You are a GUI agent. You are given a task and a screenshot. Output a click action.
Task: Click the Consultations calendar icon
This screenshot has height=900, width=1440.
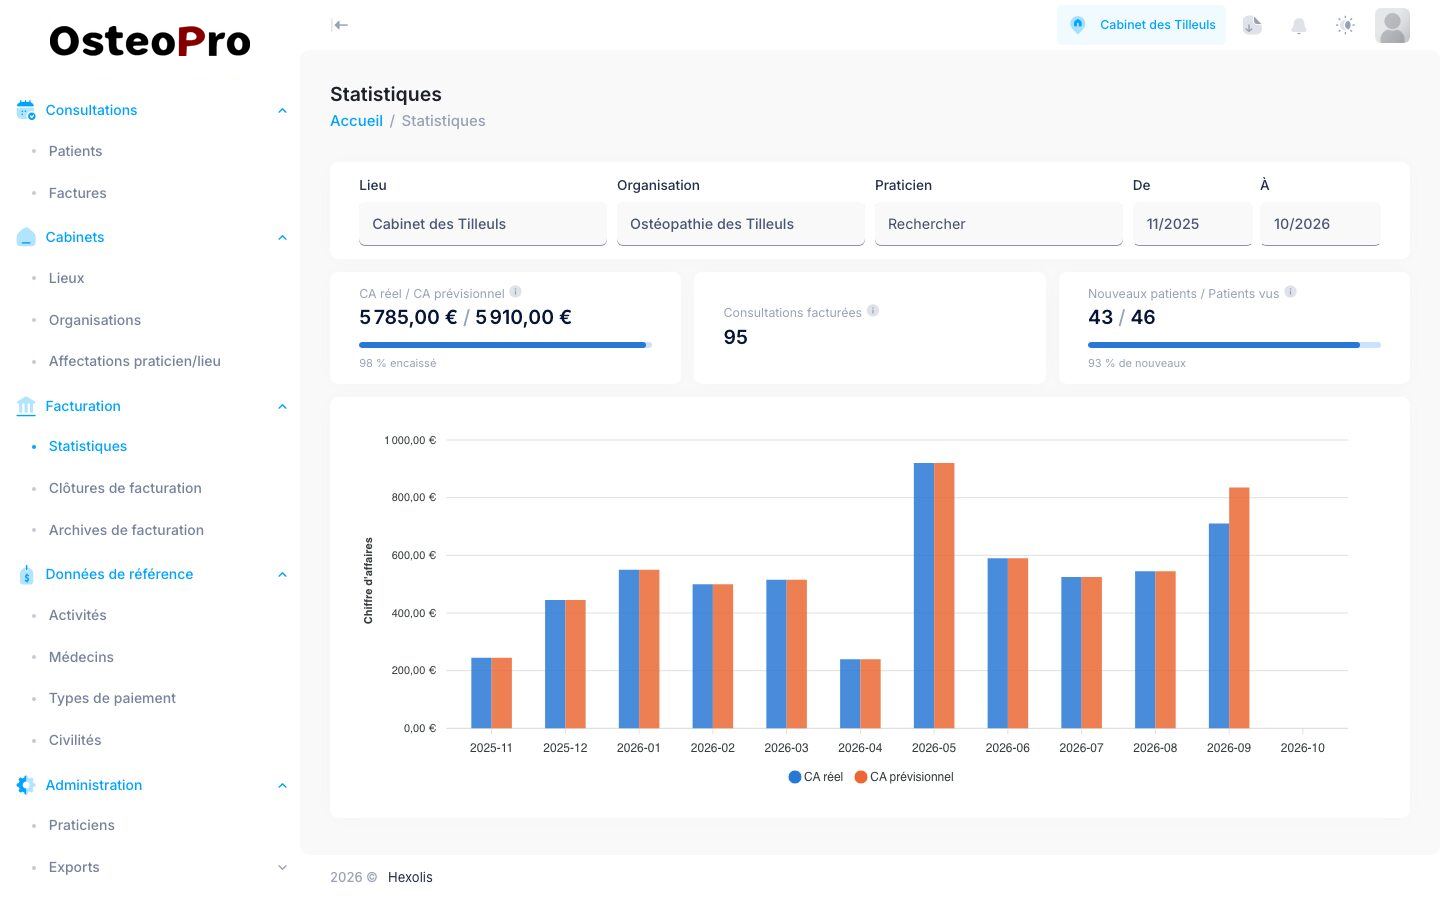(26, 110)
